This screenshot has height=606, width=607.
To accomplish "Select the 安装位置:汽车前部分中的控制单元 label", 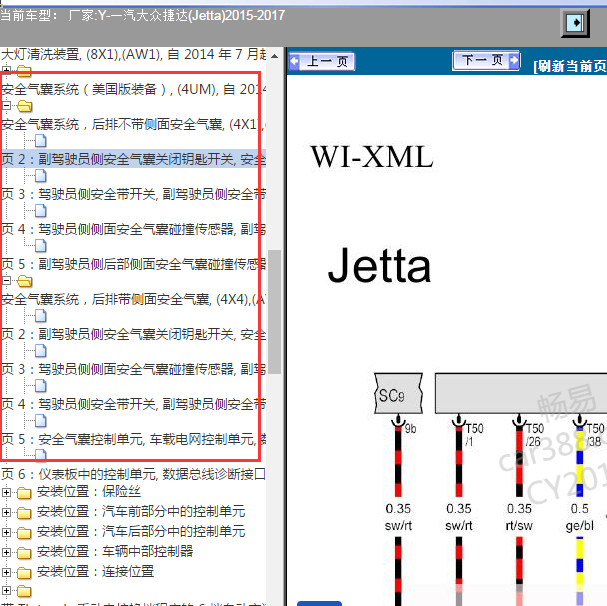I will [141, 512].
